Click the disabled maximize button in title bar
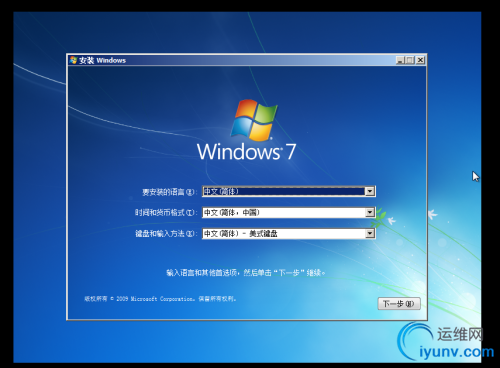This screenshot has width=500, height=368. (410, 60)
